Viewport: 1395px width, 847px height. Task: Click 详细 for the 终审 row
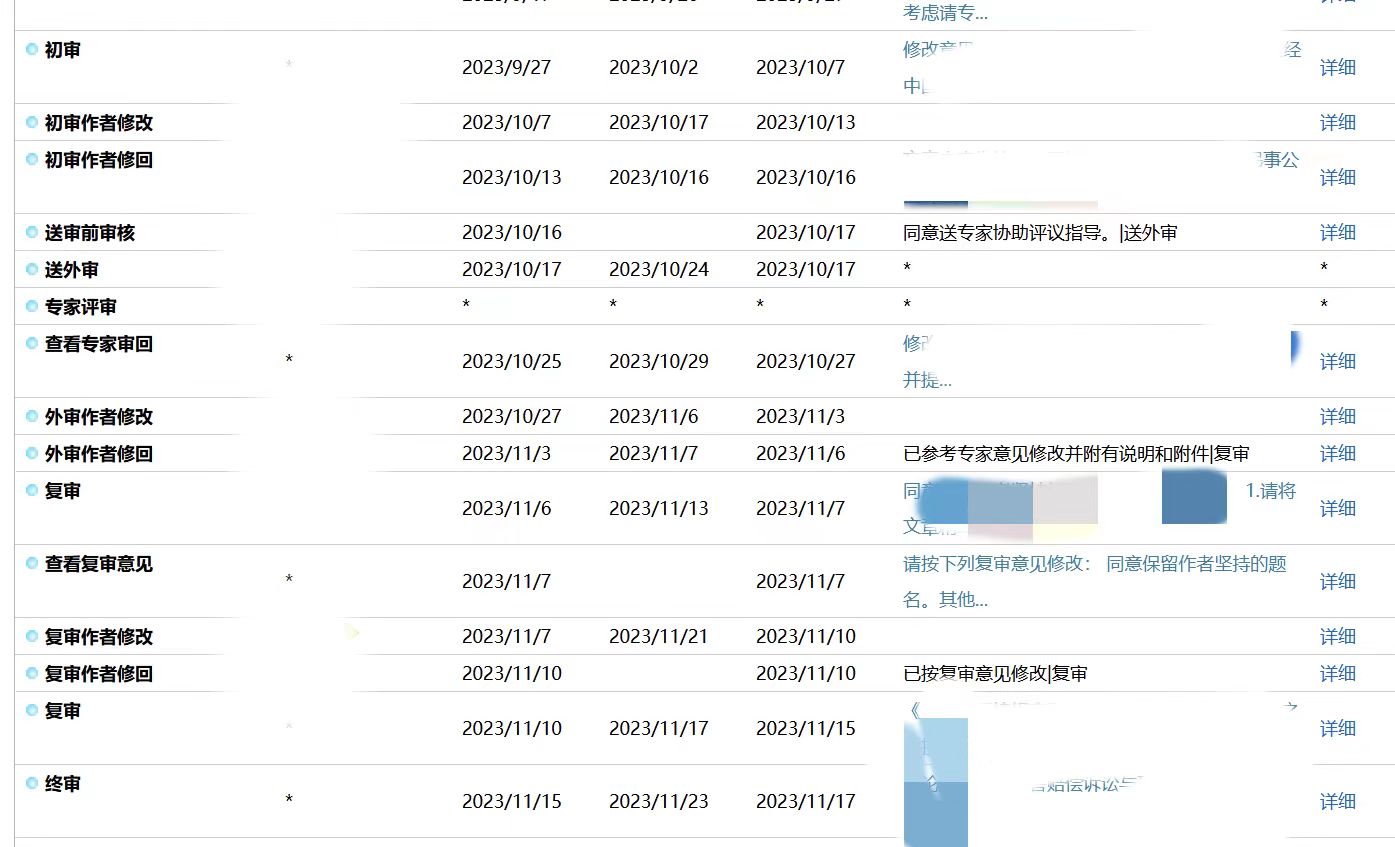pos(1337,801)
